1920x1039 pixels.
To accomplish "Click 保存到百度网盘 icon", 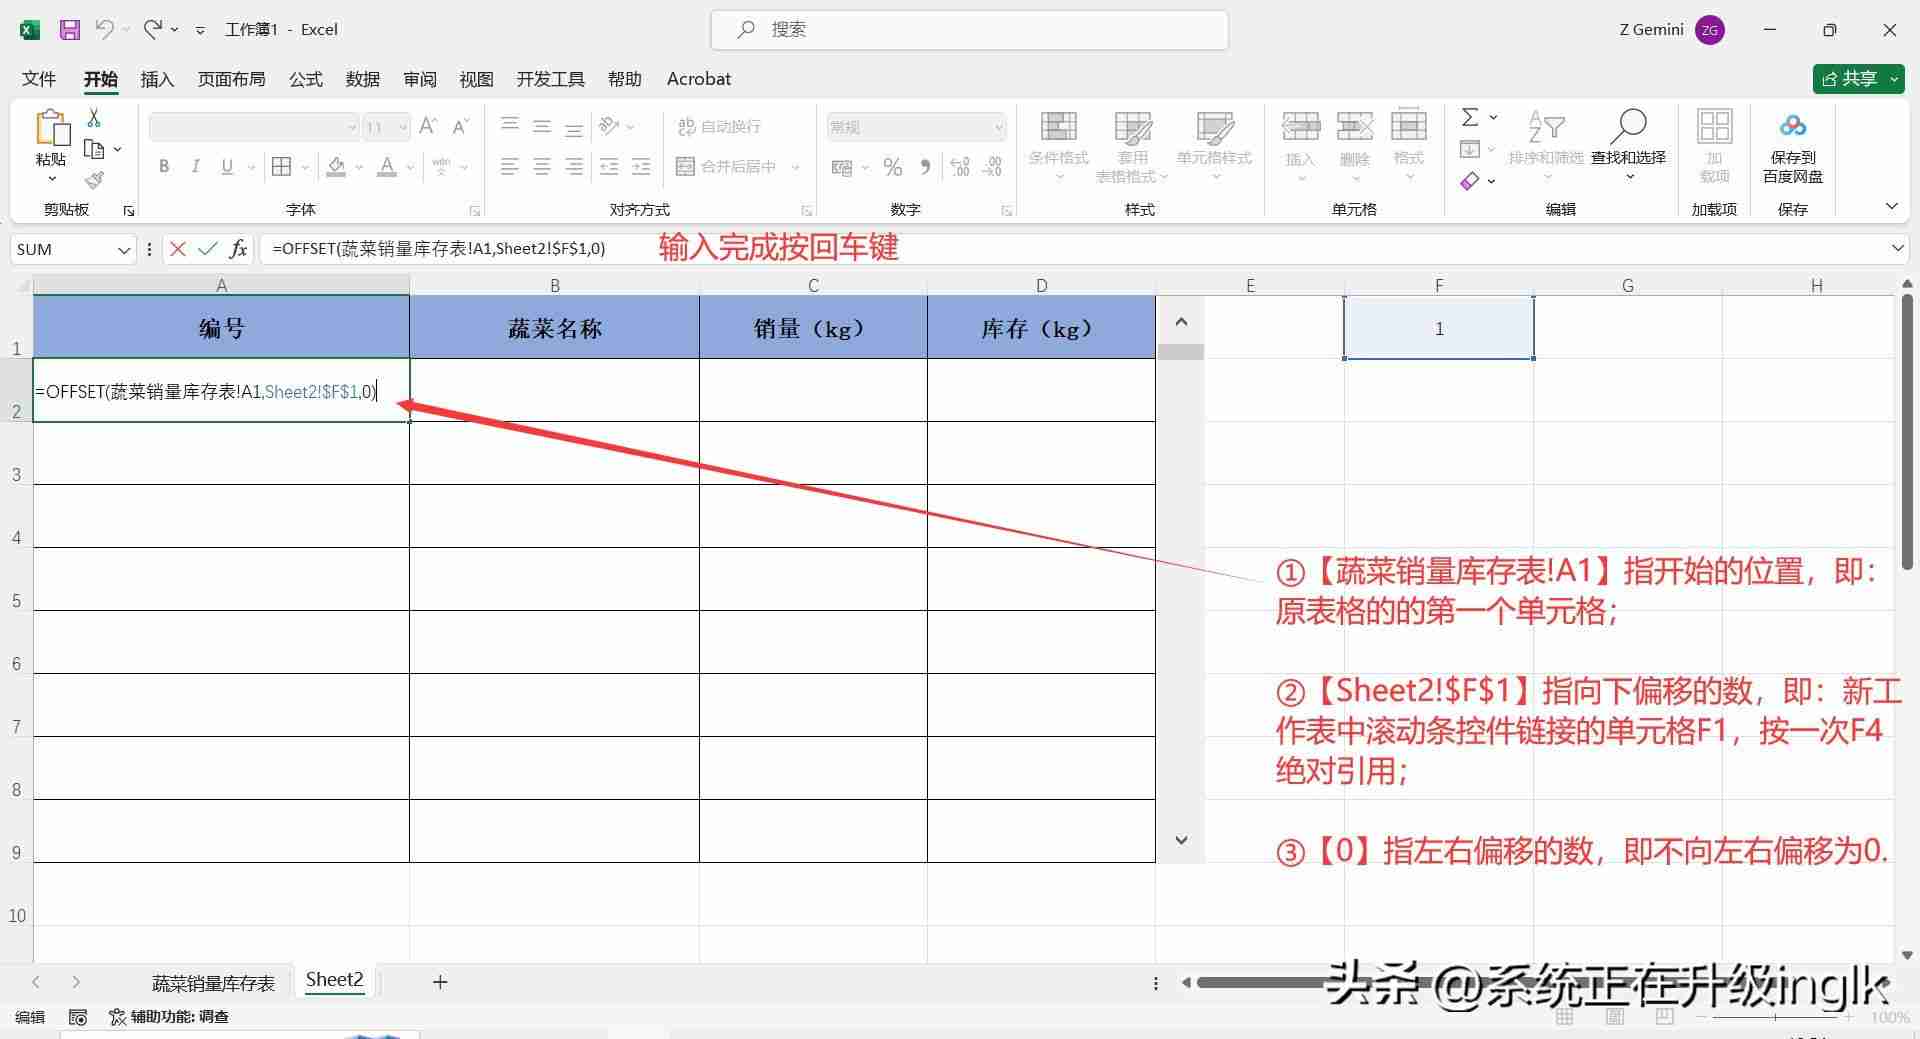I will [1793, 147].
